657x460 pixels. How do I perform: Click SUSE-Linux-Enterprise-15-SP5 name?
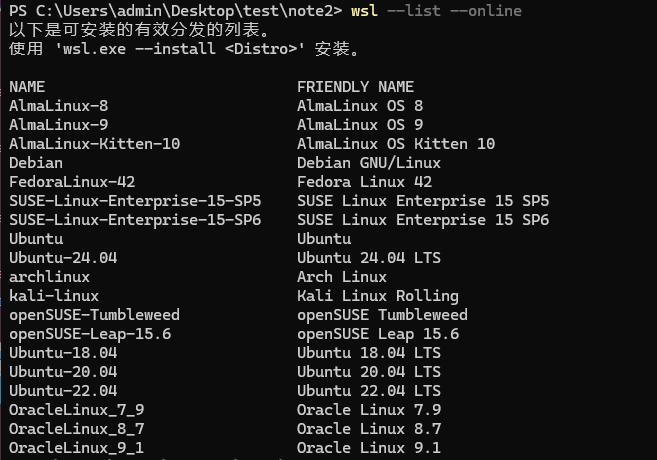(135, 201)
